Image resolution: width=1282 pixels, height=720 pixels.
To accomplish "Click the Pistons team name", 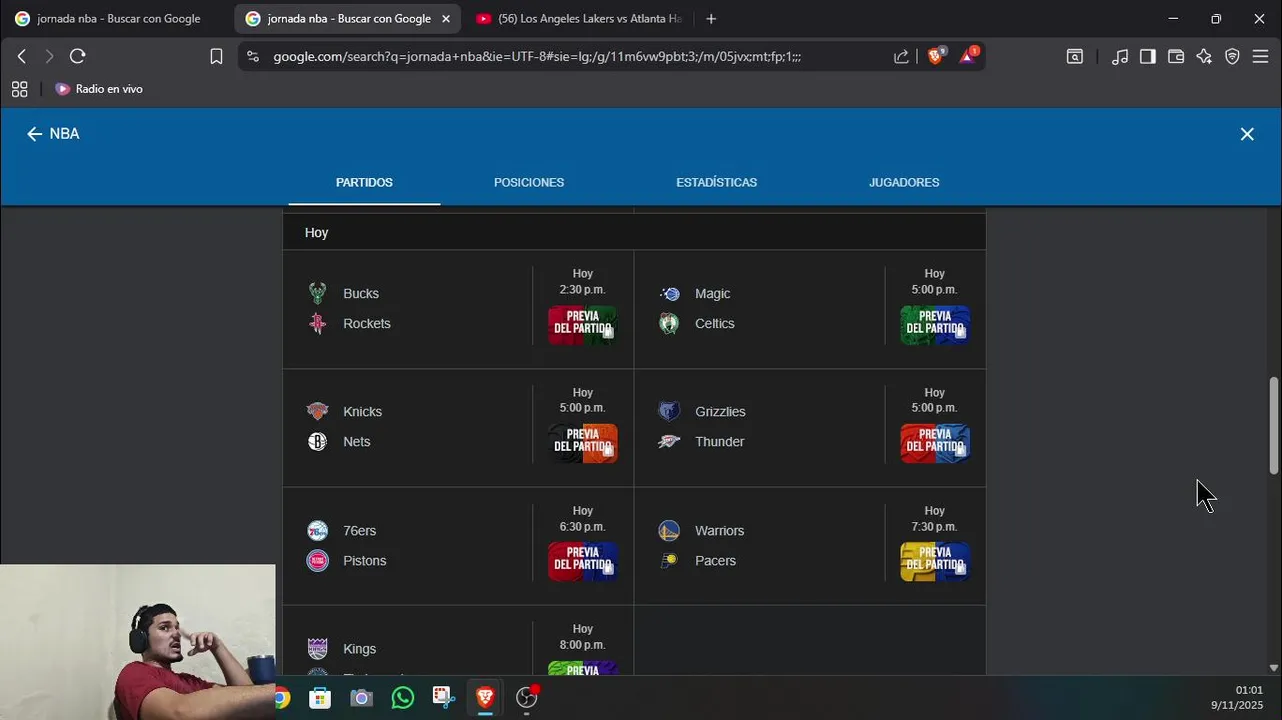I will (x=365, y=560).
